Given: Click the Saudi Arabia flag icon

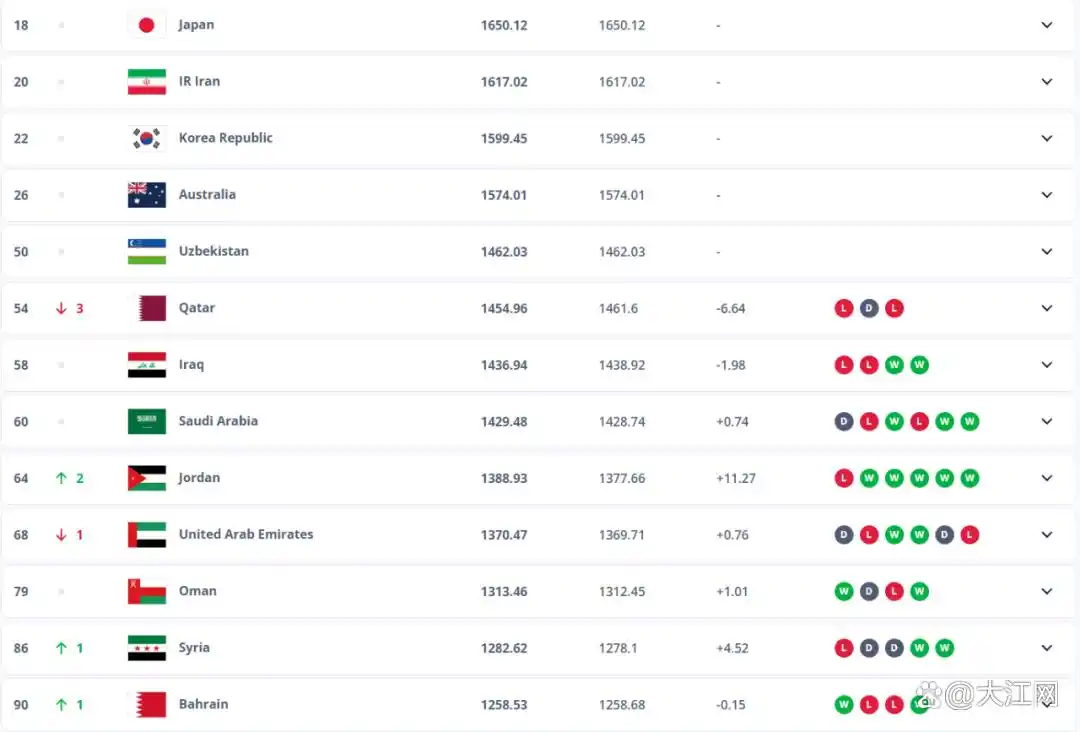Looking at the screenshot, I should (x=147, y=421).
